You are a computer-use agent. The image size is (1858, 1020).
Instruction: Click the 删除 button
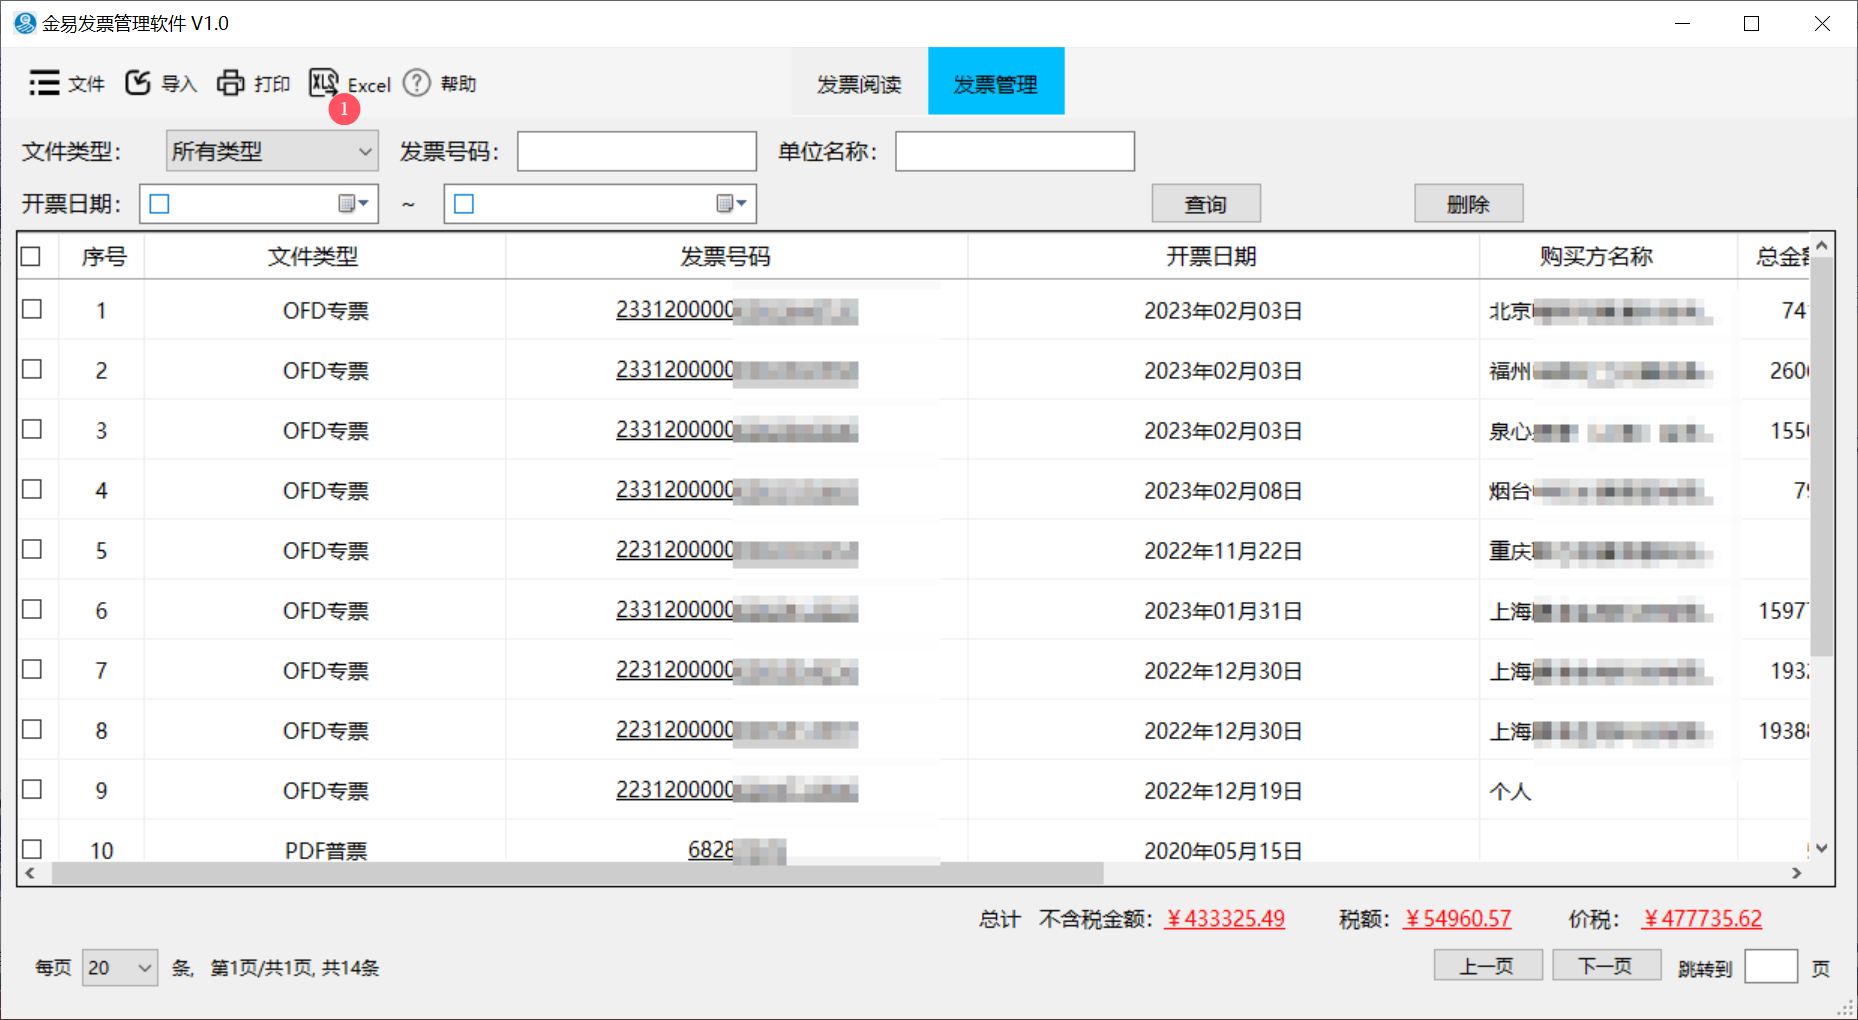[x=1468, y=204]
